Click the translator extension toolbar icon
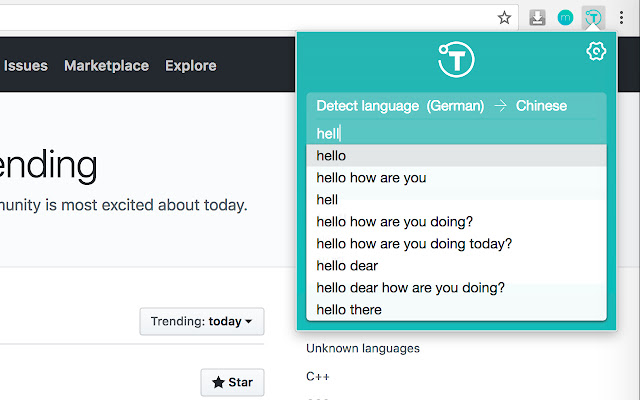640x400 pixels. pyautogui.click(x=593, y=17)
